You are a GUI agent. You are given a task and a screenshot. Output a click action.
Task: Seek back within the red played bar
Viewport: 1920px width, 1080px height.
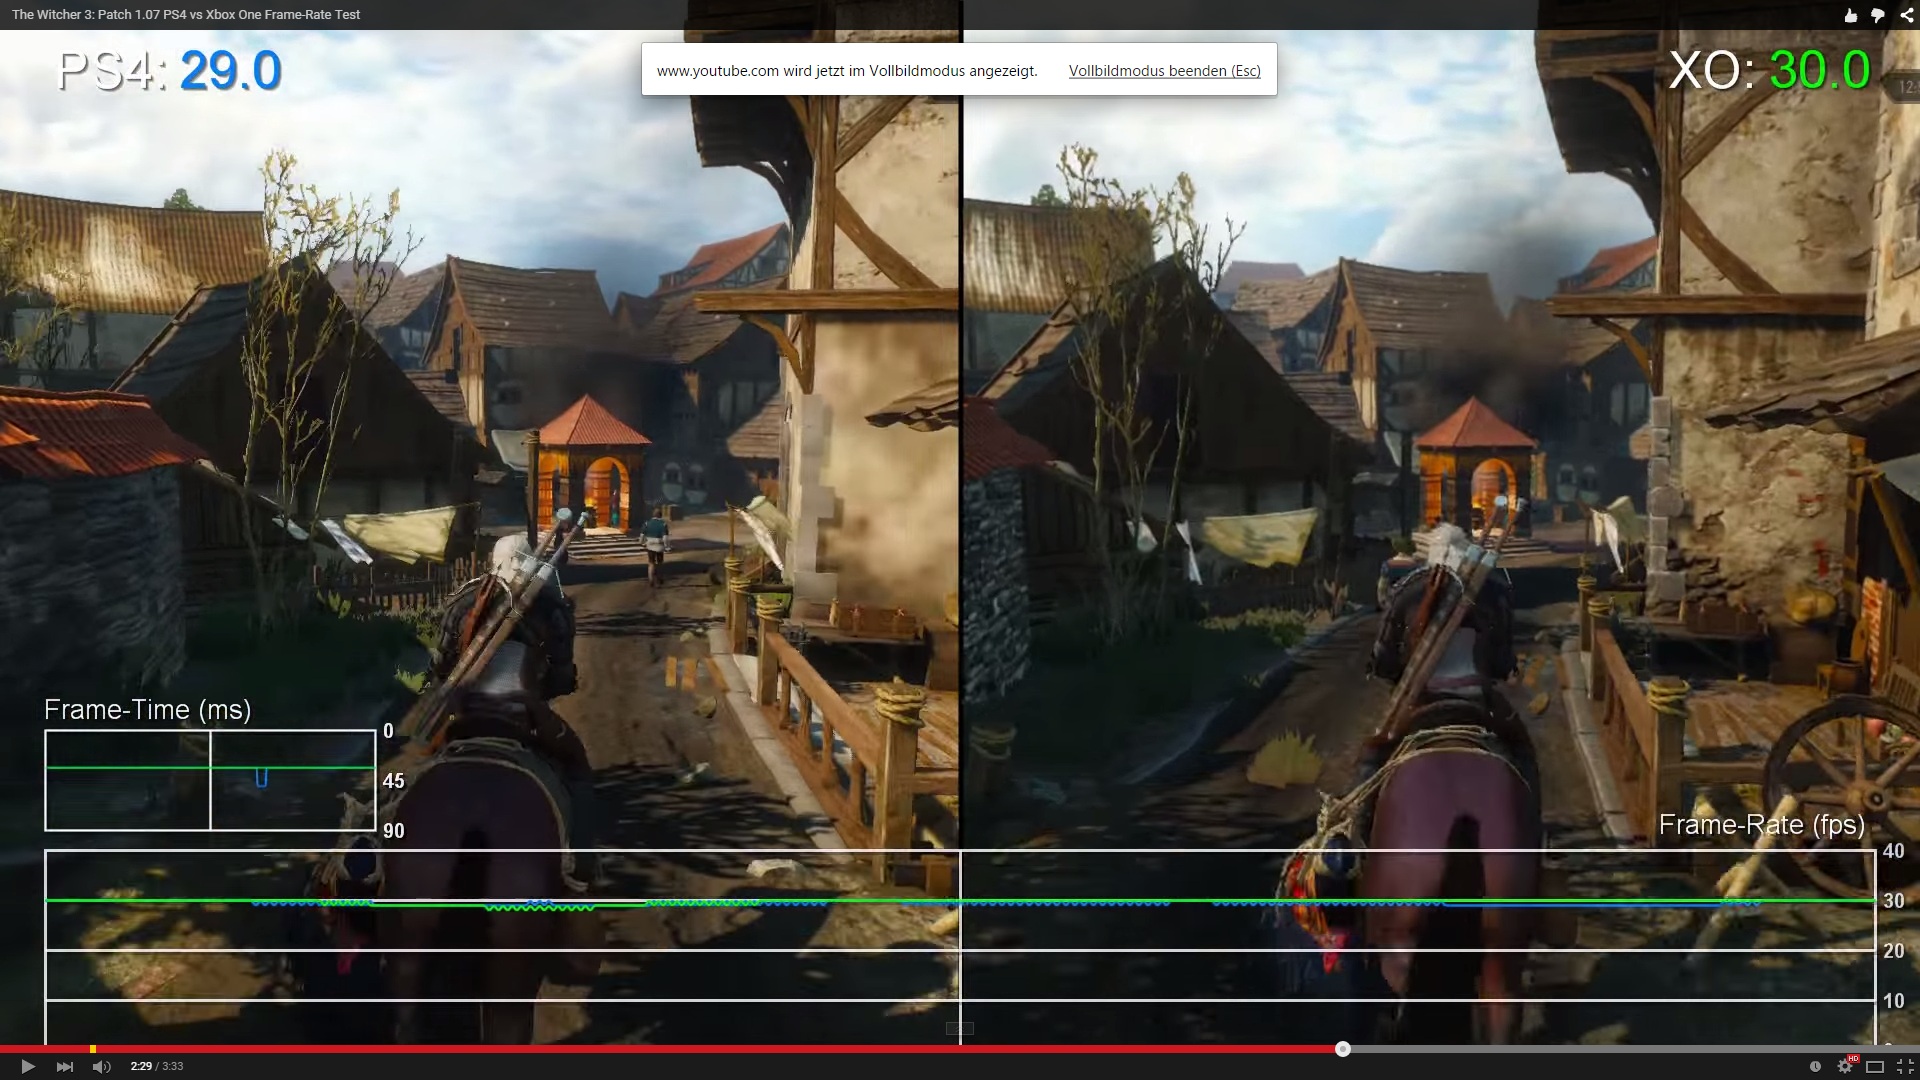pyautogui.click(x=700, y=1049)
